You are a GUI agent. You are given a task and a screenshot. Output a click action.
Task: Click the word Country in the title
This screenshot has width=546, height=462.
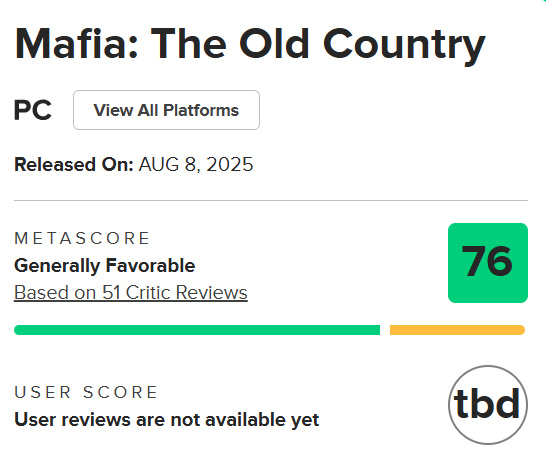[x=404, y=46]
